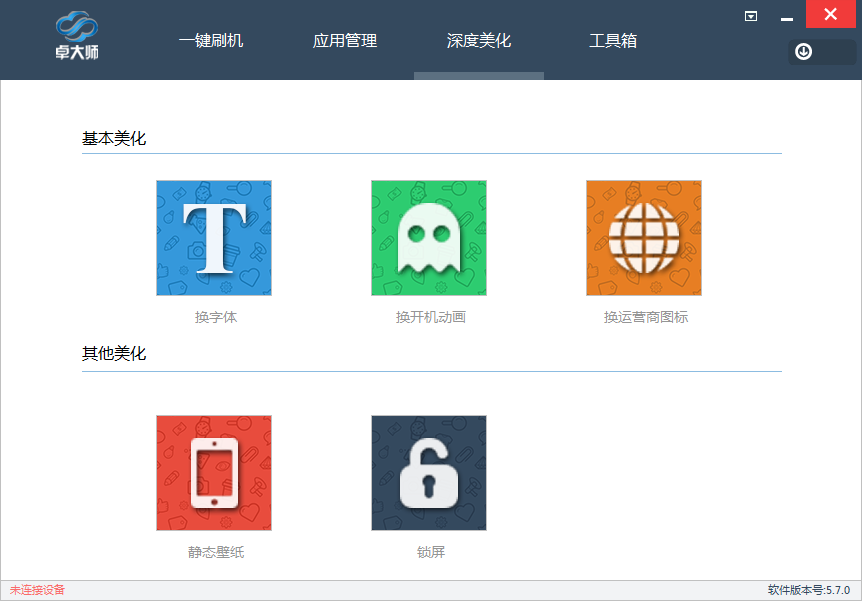Switch to the 应用管理 tab
This screenshot has height=601, width=862.
point(343,40)
